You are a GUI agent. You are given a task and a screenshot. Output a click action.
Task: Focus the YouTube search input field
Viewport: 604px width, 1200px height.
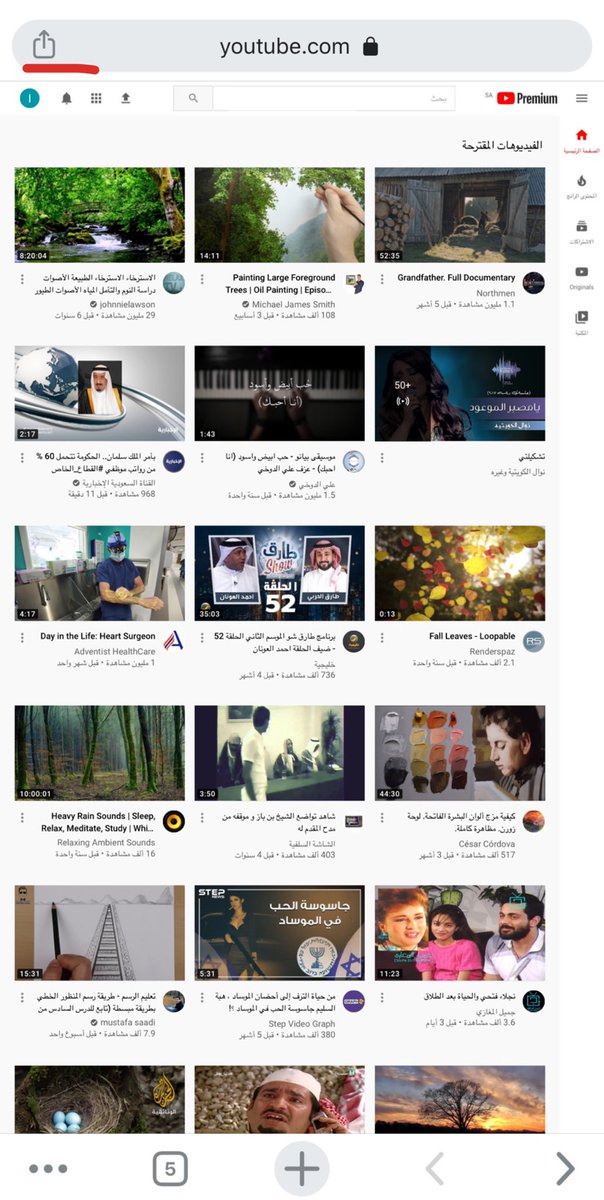tap(333, 98)
